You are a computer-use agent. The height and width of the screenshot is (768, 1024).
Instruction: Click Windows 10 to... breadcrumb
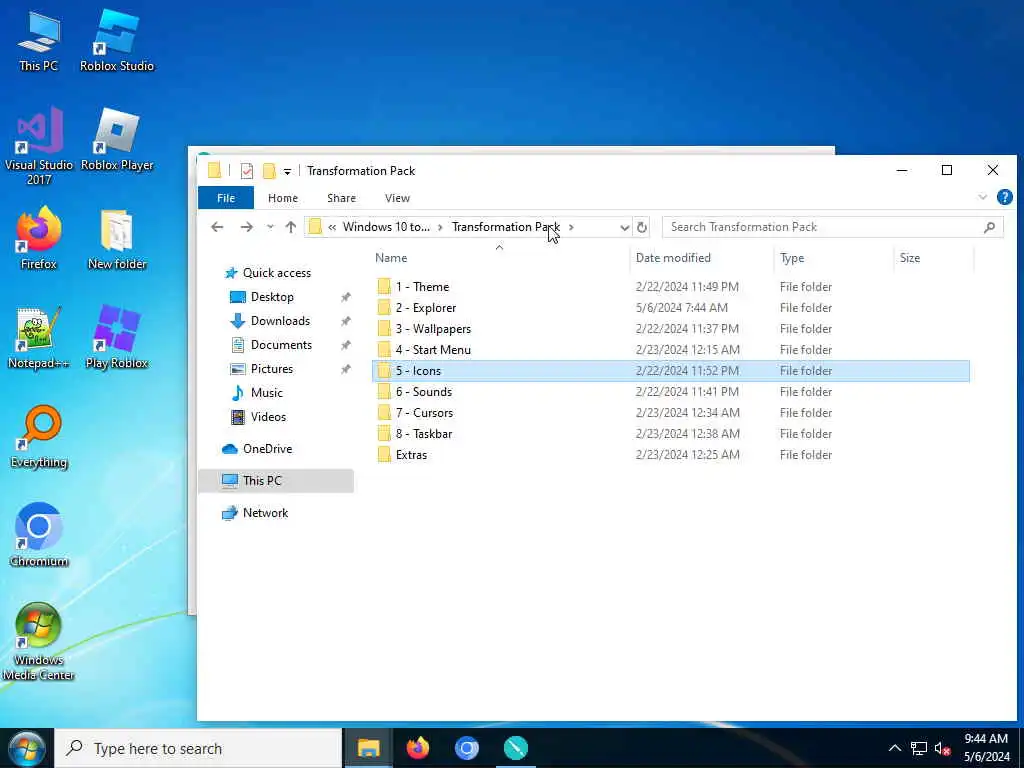click(x=387, y=227)
